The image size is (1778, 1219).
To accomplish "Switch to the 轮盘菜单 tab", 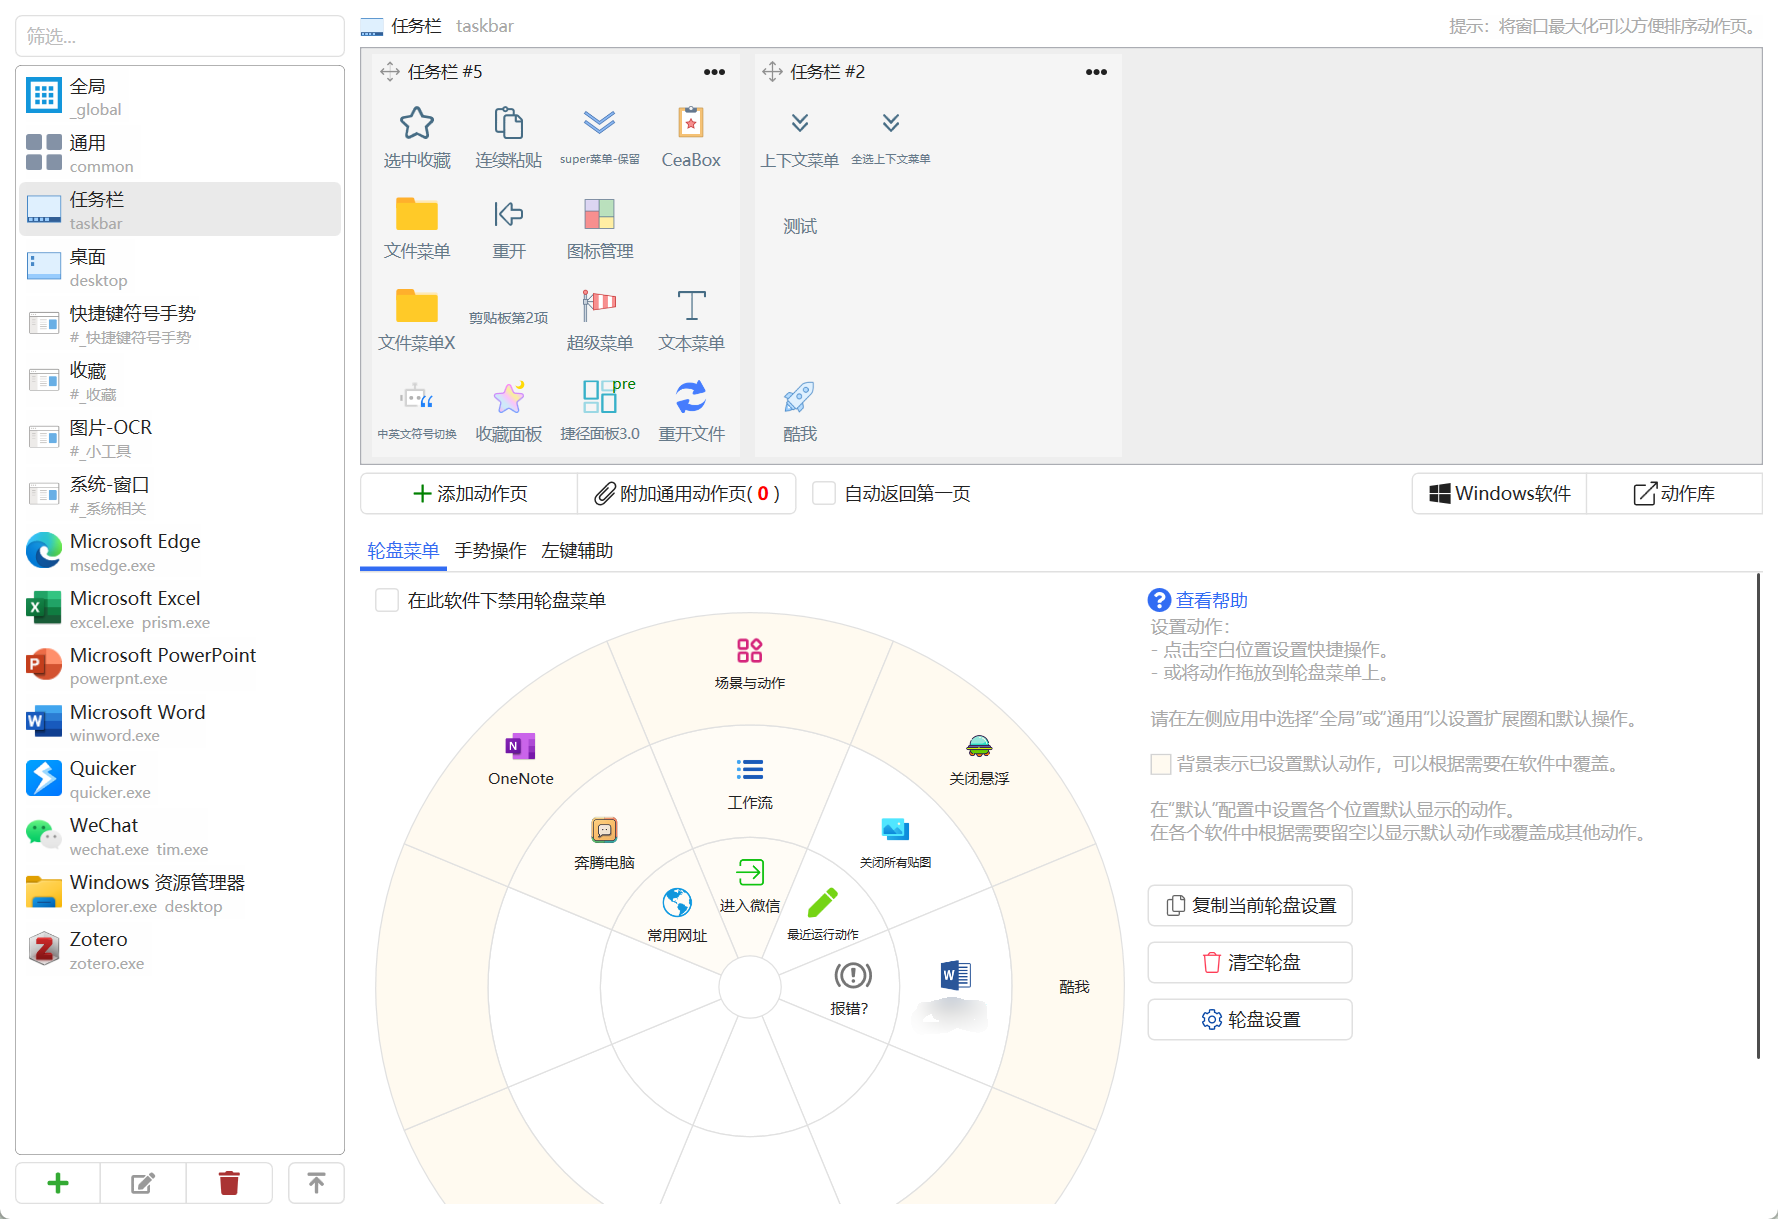I will [403, 551].
